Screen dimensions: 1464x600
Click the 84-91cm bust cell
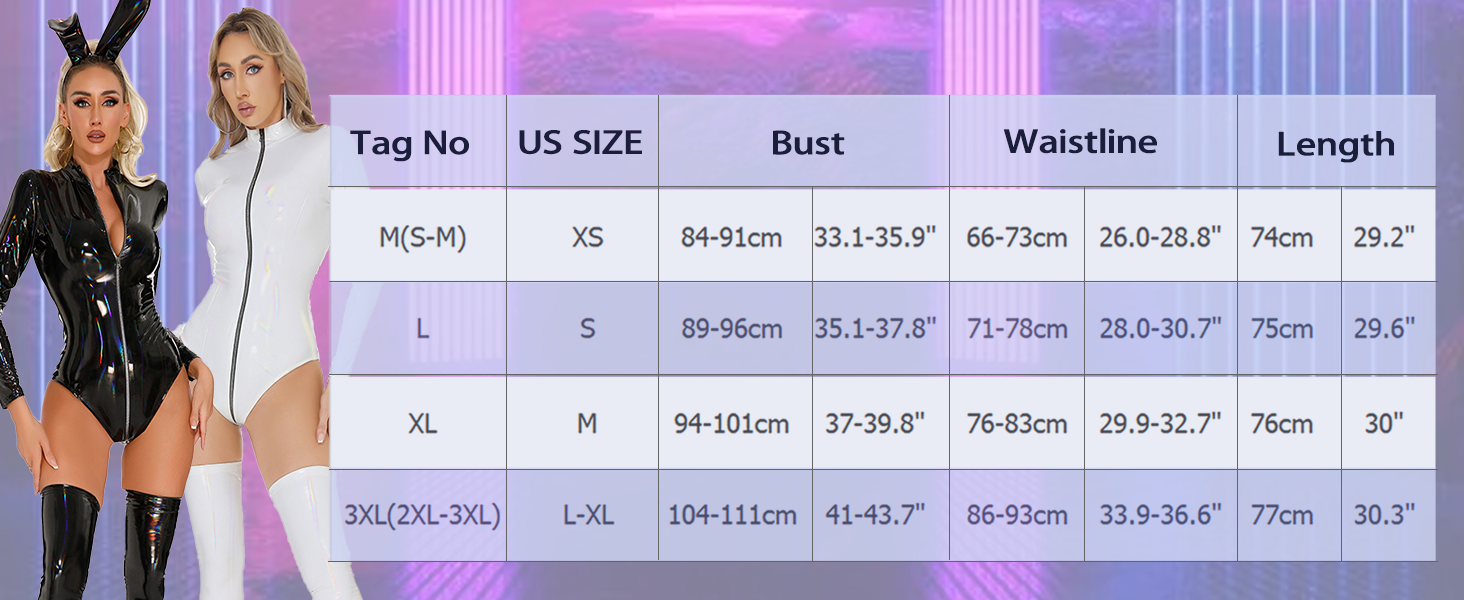coord(732,237)
